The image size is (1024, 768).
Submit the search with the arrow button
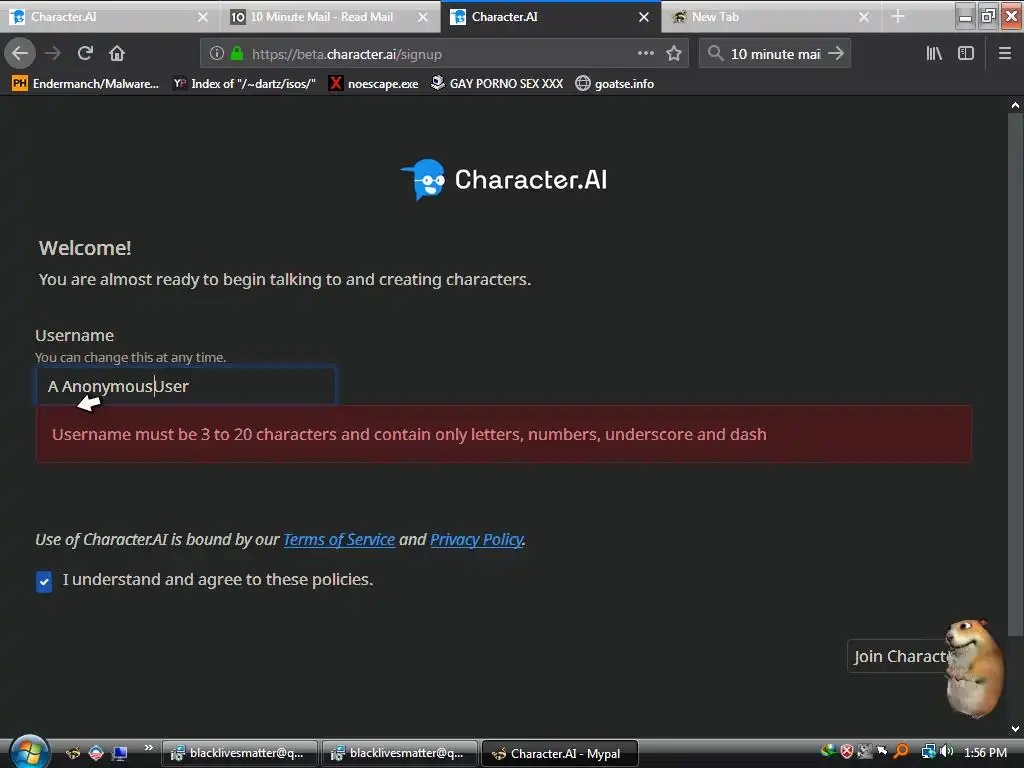(836, 54)
